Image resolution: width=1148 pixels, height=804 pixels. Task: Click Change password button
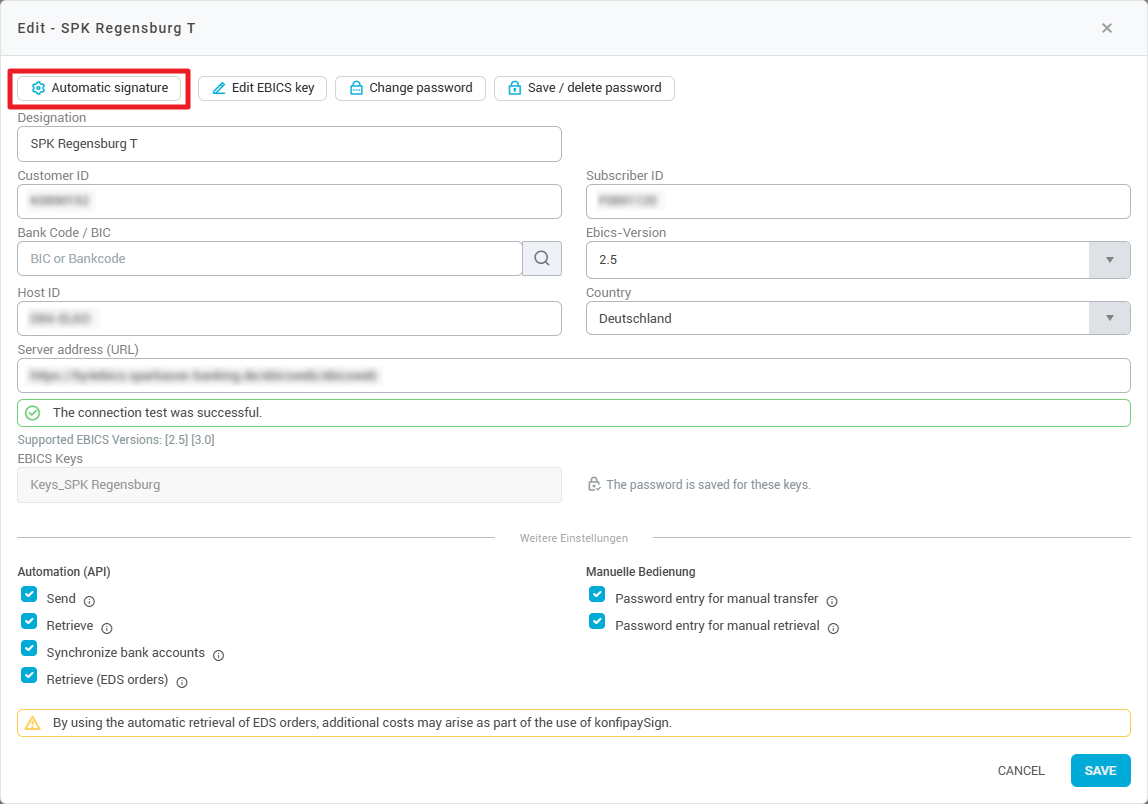pyautogui.click(x=410, y=88)
